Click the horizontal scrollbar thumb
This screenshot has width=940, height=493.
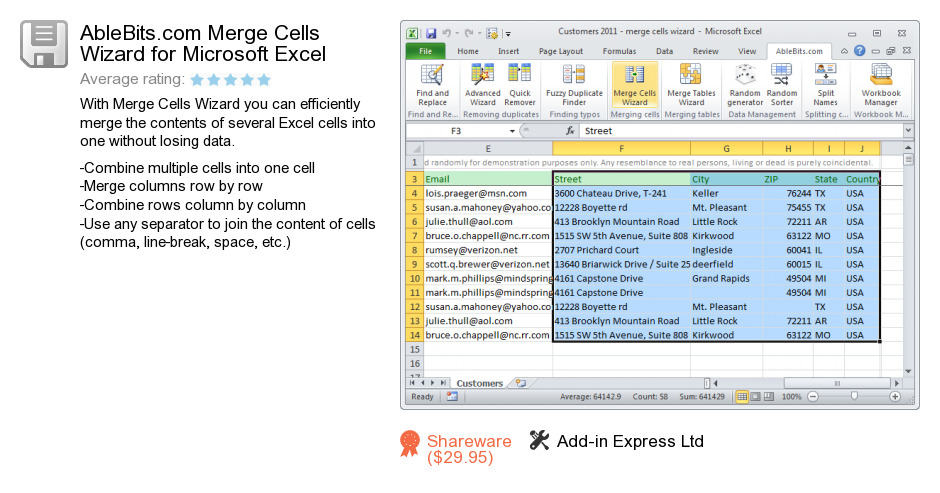pos(837,383)
